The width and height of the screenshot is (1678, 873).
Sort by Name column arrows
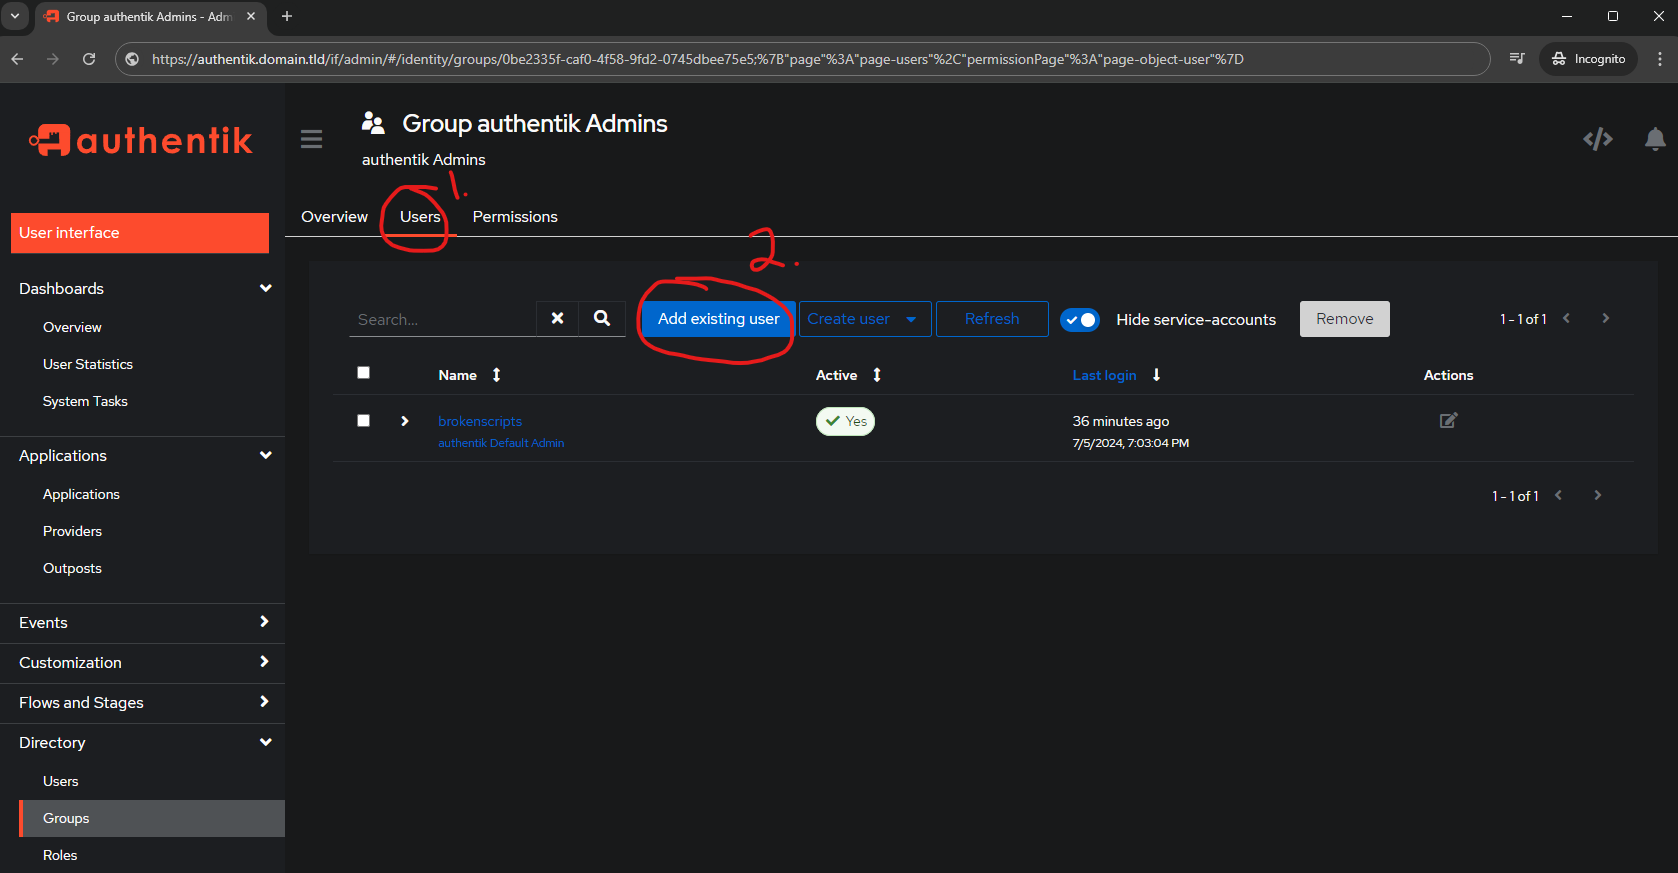(x=496, y=375)
